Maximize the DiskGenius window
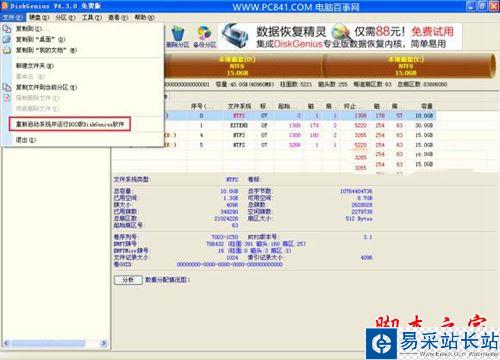This screenshot has width=500, height=360. pyautogui.click(x=482, y=6)
